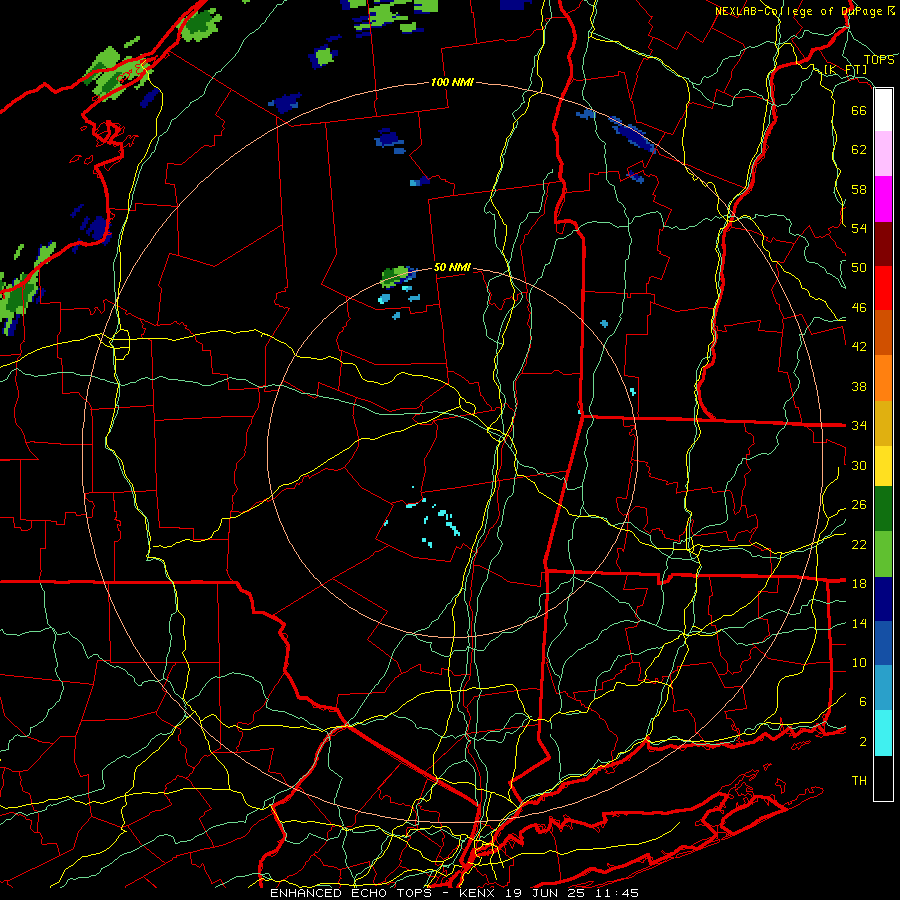This screenshot has height=900, width=900.
Task: Click legend value 14
Action: click(x=859, y=623)
